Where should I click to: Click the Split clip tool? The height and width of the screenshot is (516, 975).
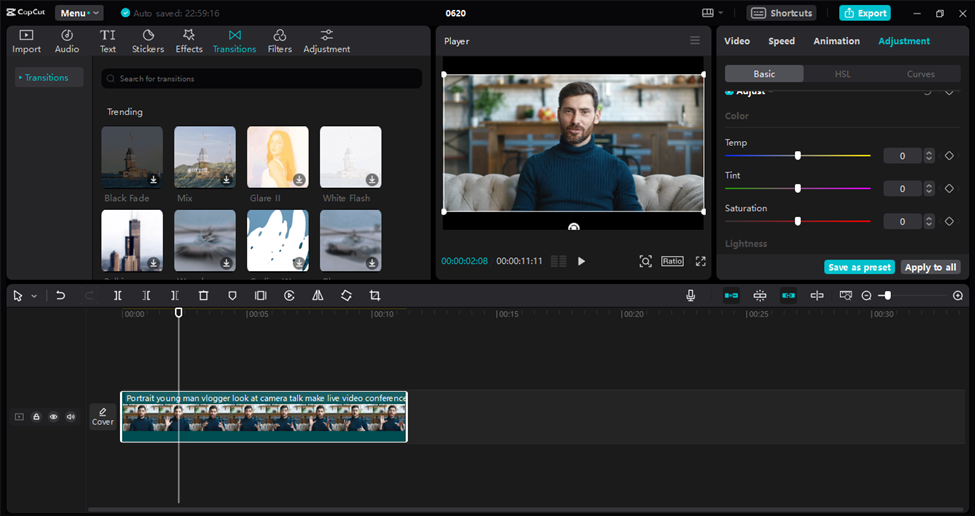(x=118, y=296)
